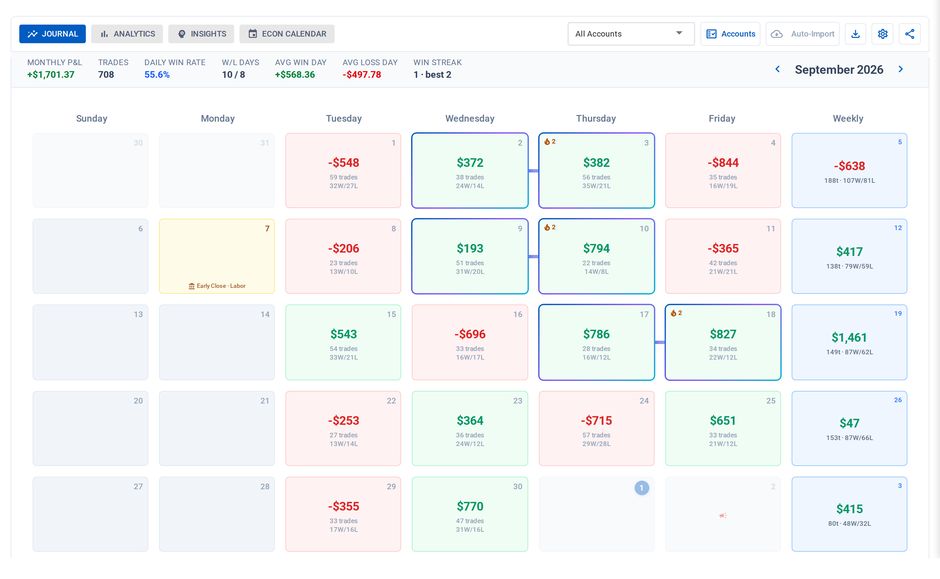Open the -$638 weekly summary card

(849, 171)
